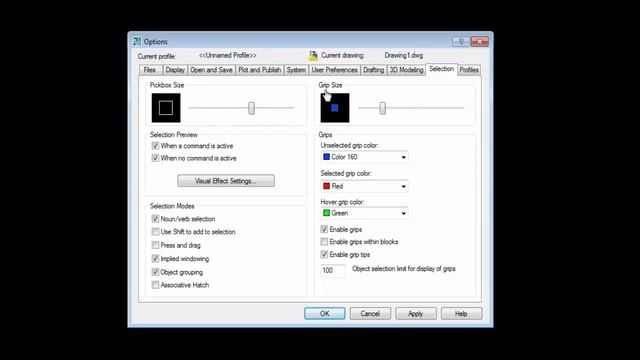
Task: Enable Press and drag checkbox
Action: click(155, 245)
